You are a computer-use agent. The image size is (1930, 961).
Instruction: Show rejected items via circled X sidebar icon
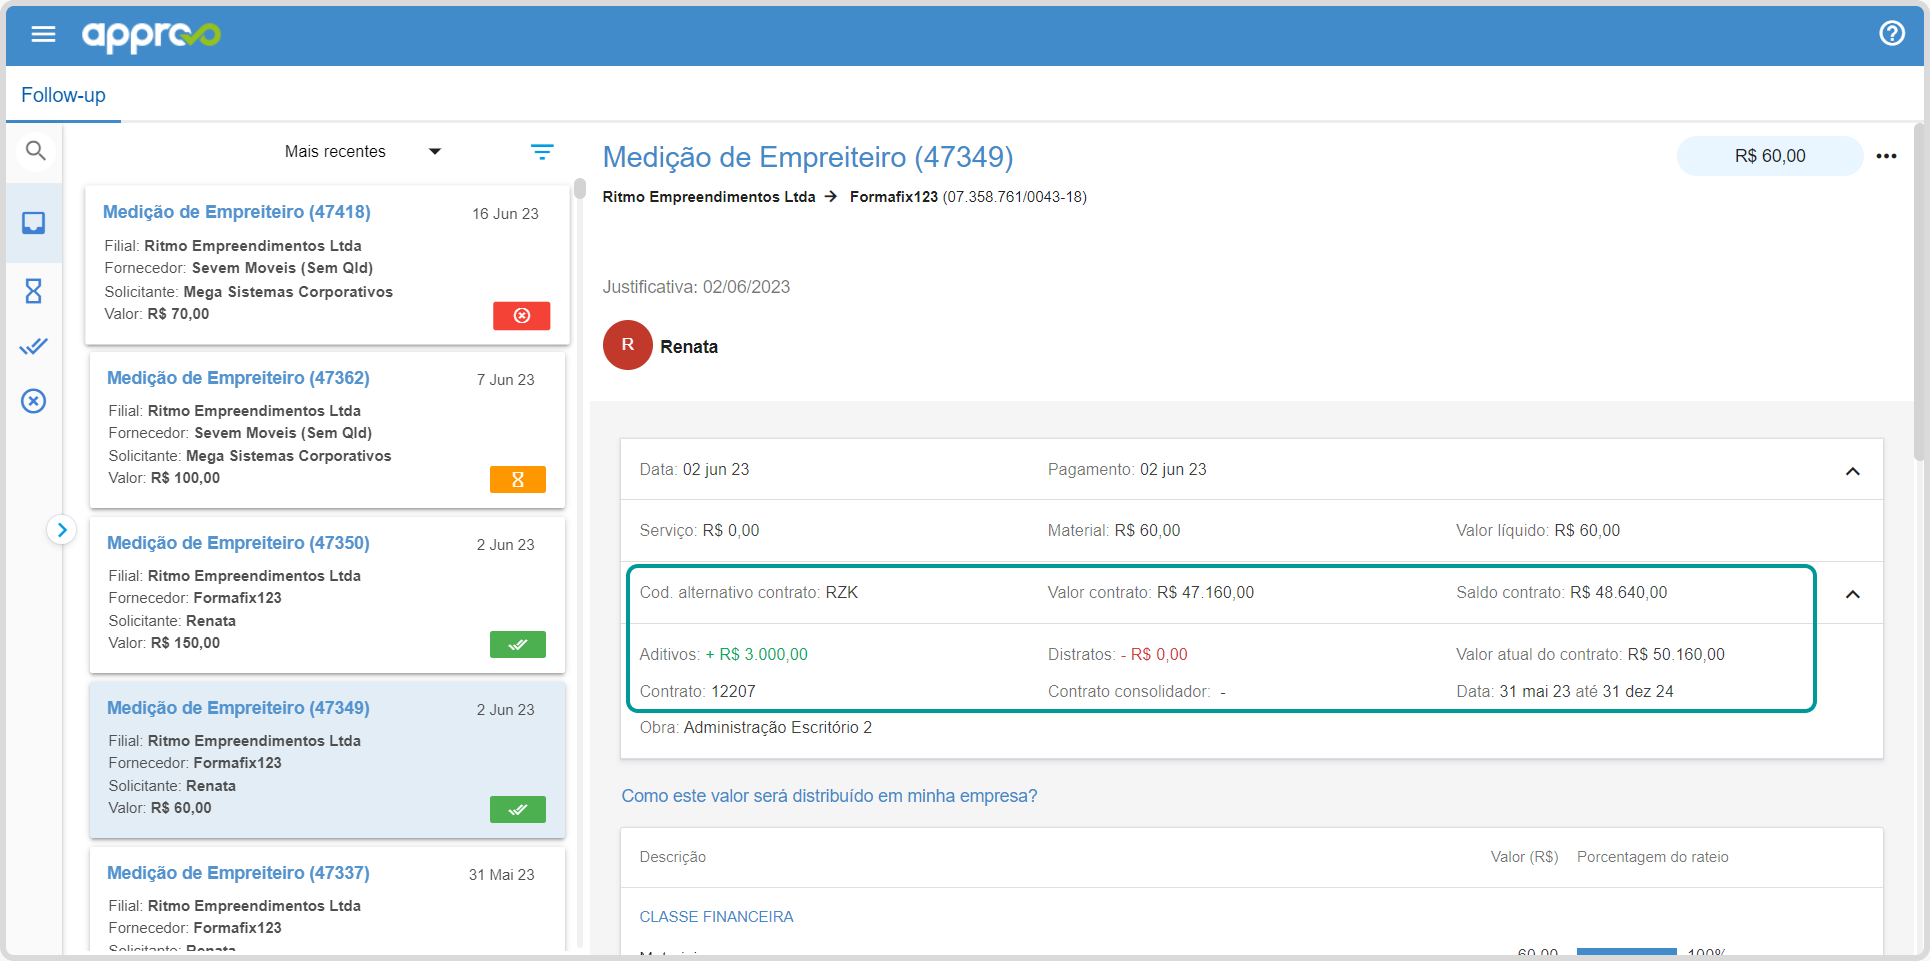click(34, 401)
